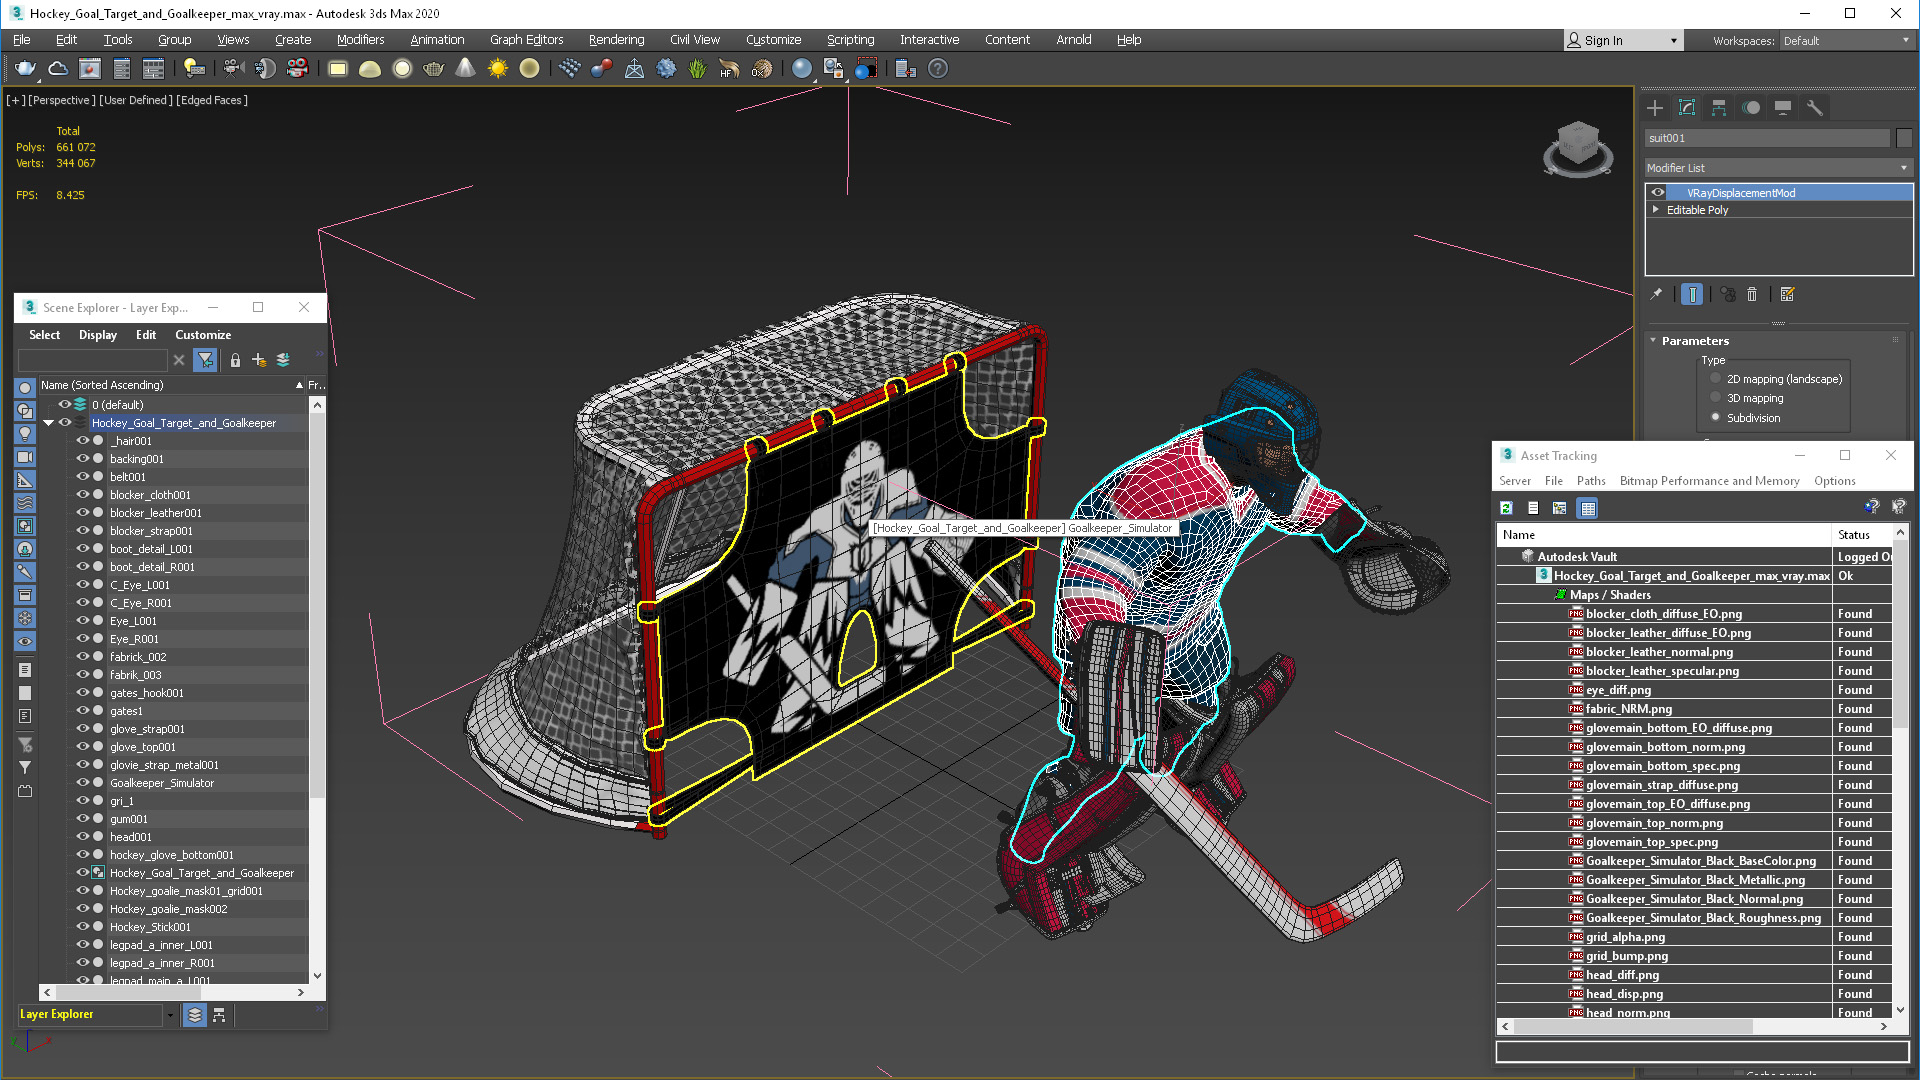Open the Workspaces Default dropdown

point(1846,41)
